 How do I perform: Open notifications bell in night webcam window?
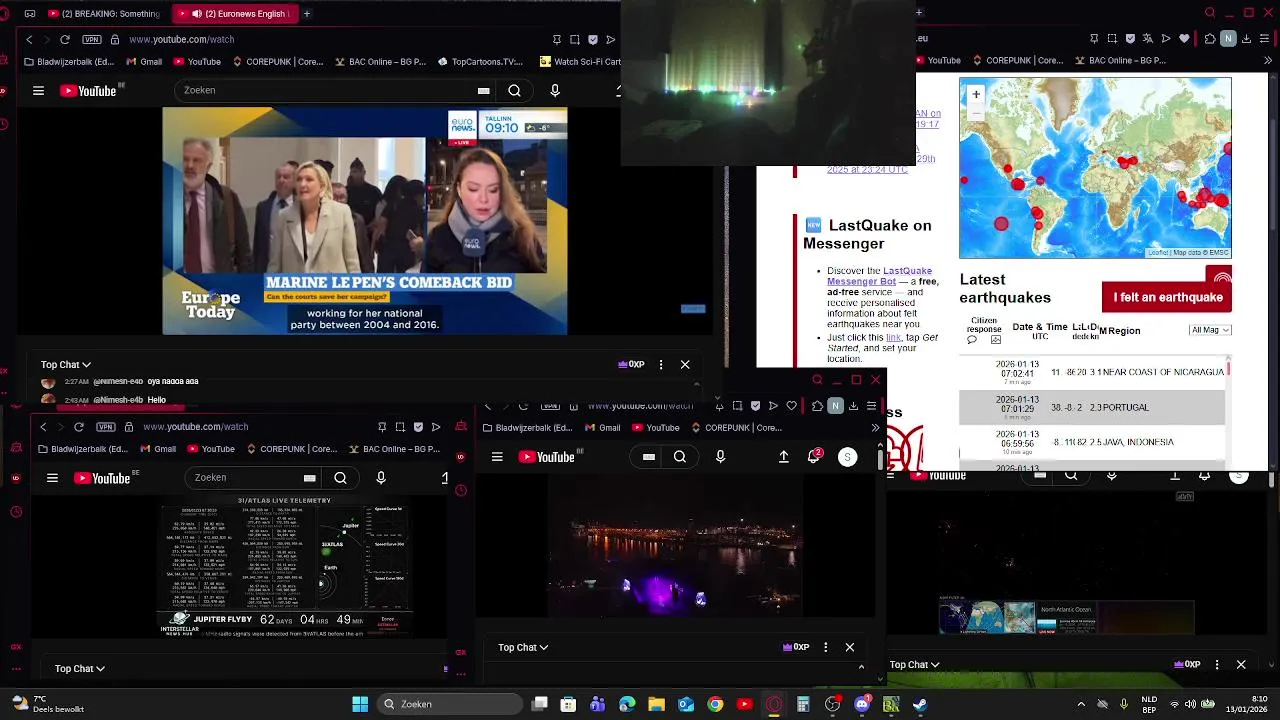pyautogui.click(x=814, y=456)
